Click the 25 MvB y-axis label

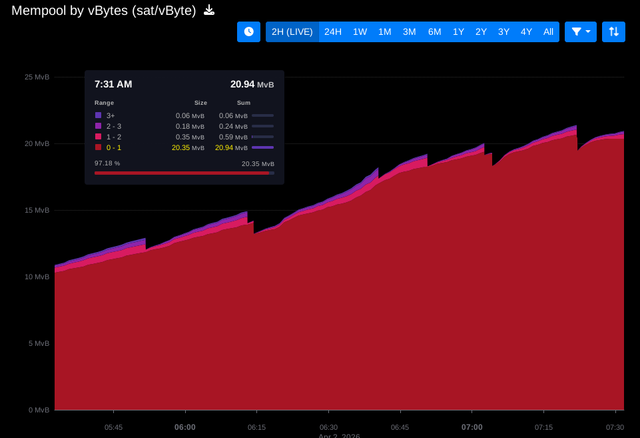pyautogui.click(x=37, y=77)
